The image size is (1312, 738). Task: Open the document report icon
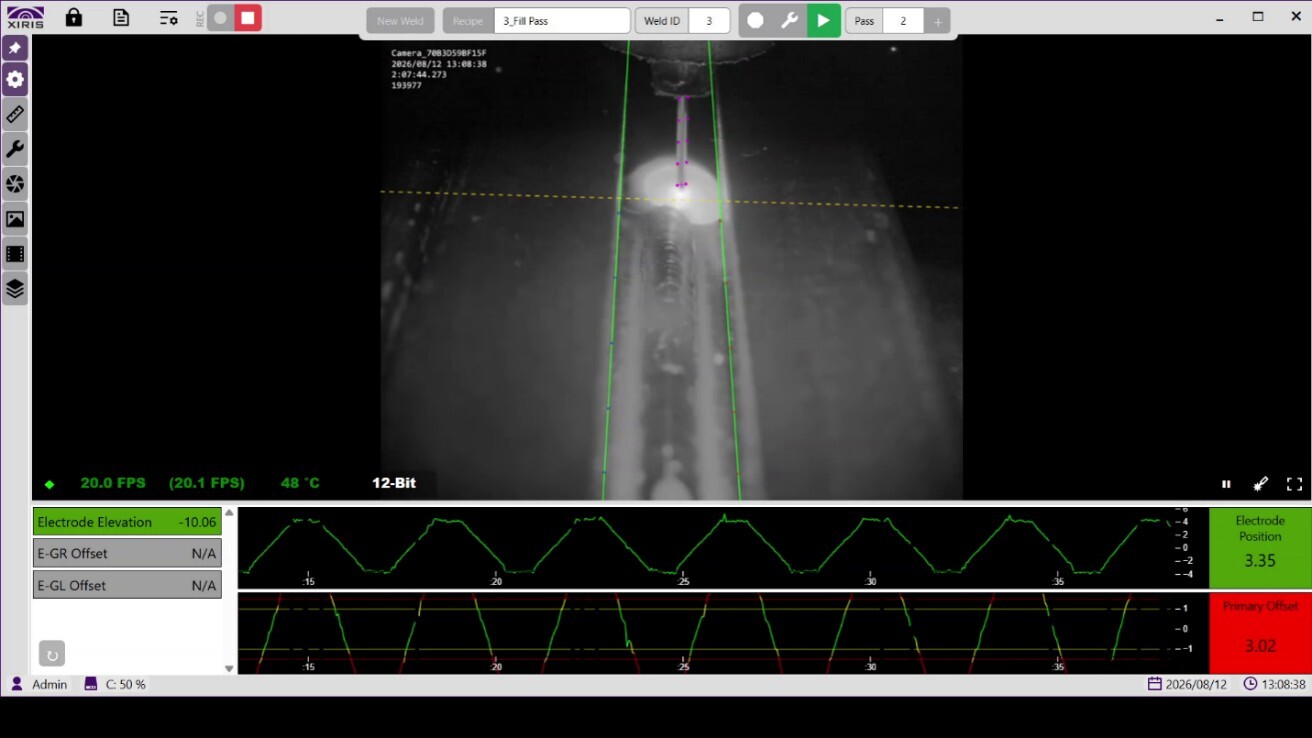121,17
